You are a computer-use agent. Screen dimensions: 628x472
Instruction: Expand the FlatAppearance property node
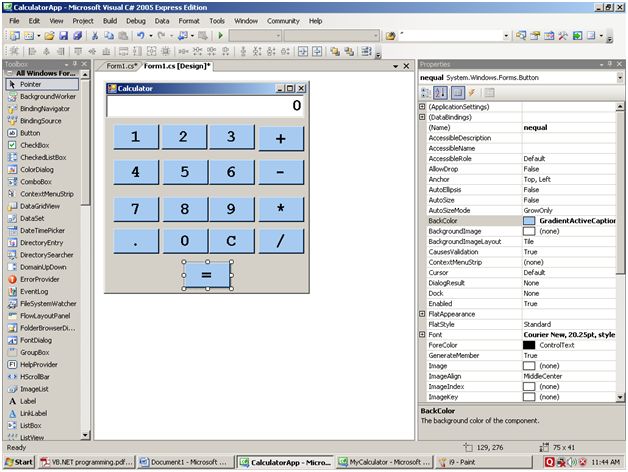pos(422,314)
